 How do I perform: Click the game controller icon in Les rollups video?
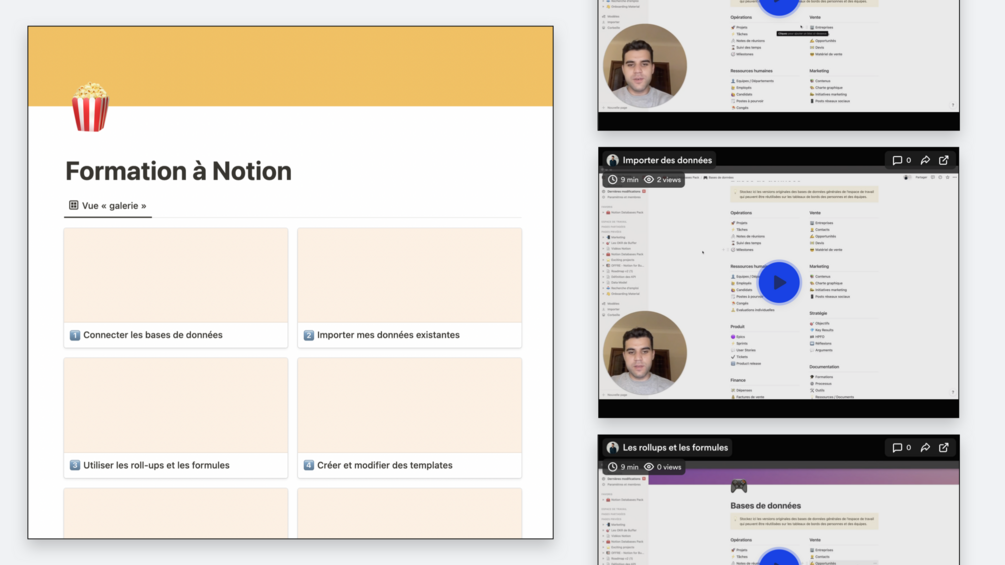[x=739, y=486]
